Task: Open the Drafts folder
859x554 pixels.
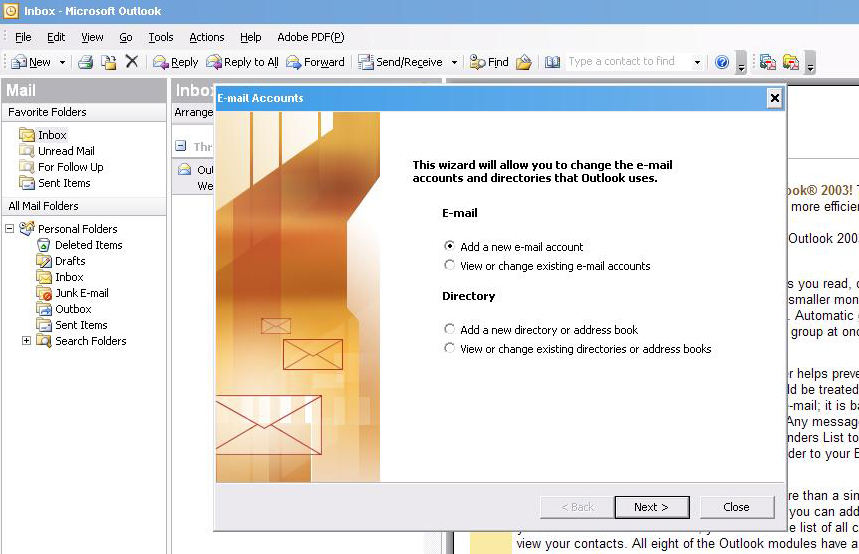Action: (61, 261)
